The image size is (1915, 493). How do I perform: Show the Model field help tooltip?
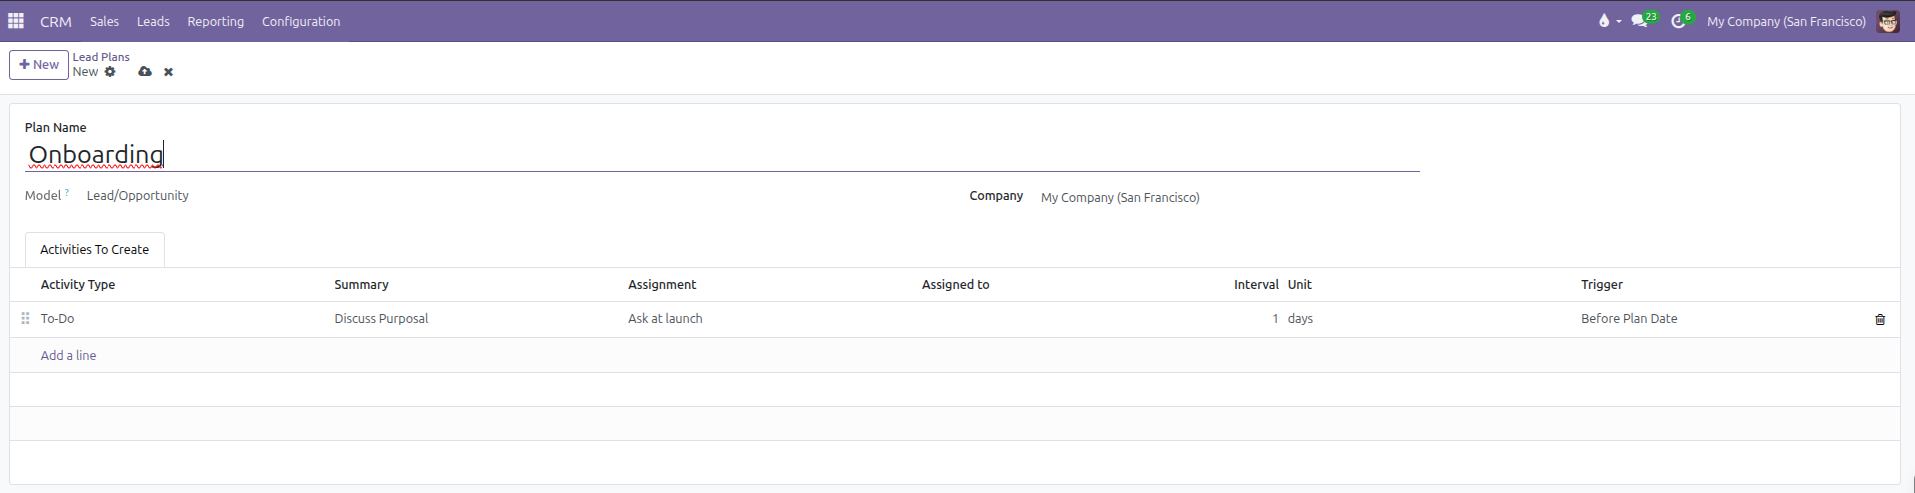point(67,192)
